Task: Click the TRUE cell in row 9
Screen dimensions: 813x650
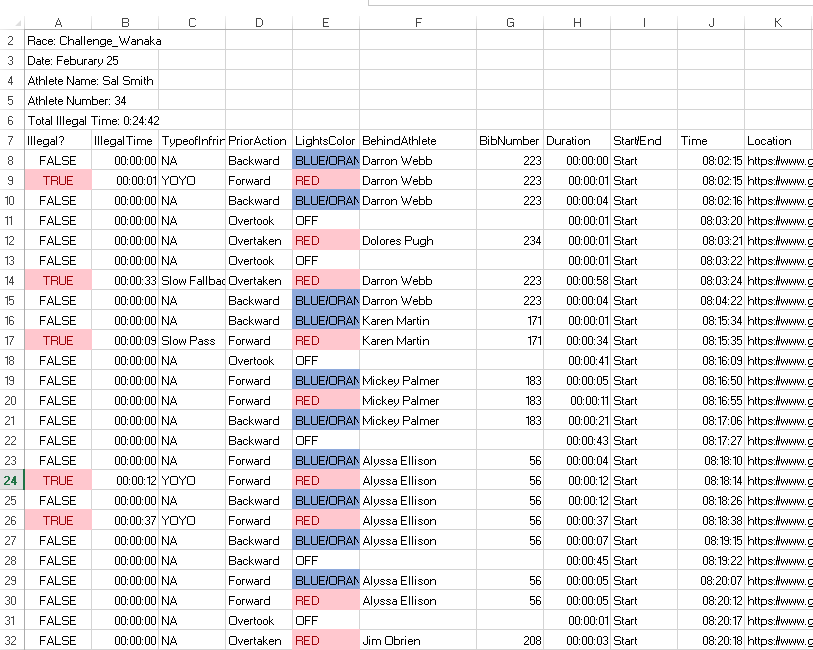Action: [58, 180]
